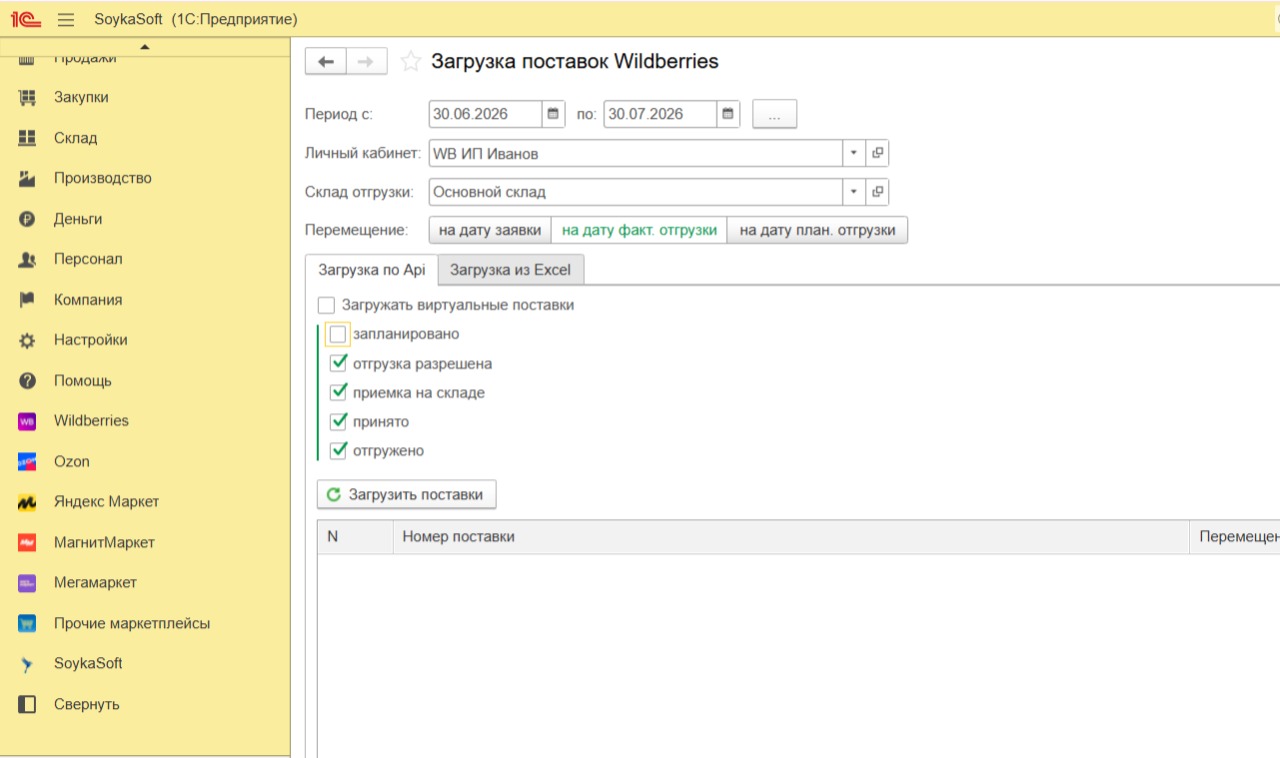Click the Деньги coin icon
This screenshot has height=758, width=1280.
point(27,219)
